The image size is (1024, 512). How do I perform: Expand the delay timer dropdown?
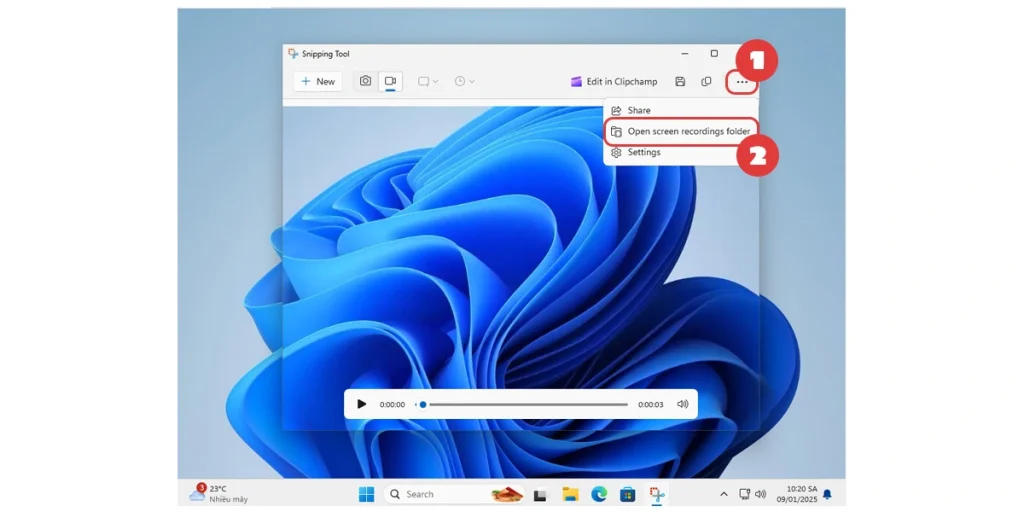(x=464, y=81)
